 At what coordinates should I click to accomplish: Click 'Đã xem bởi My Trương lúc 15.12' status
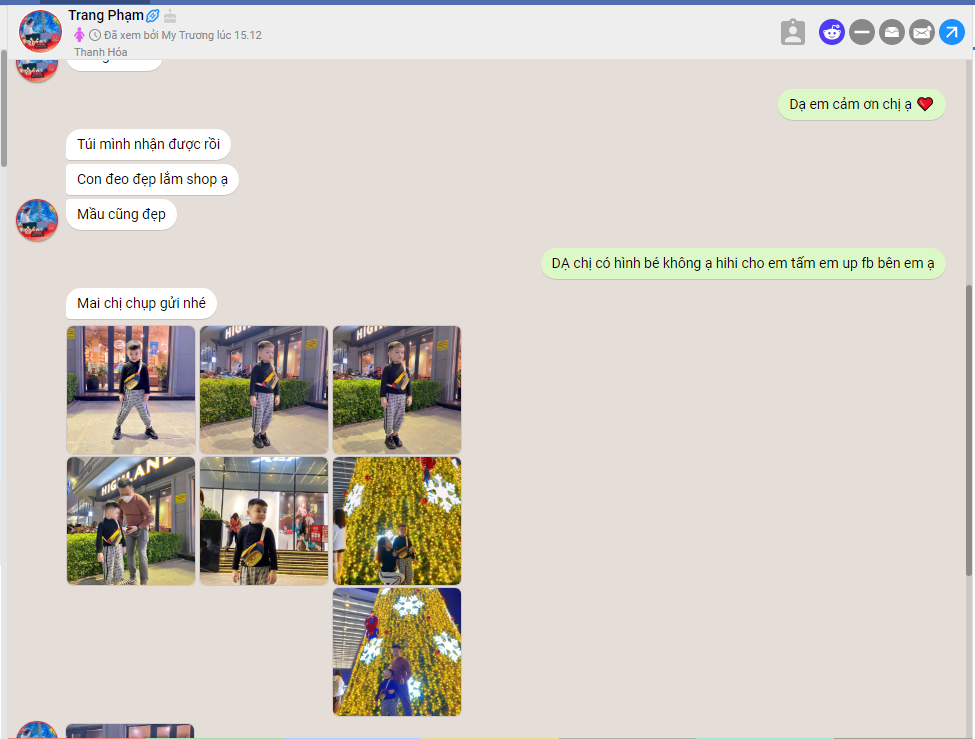pyautogui.click(x=183, y=35)
